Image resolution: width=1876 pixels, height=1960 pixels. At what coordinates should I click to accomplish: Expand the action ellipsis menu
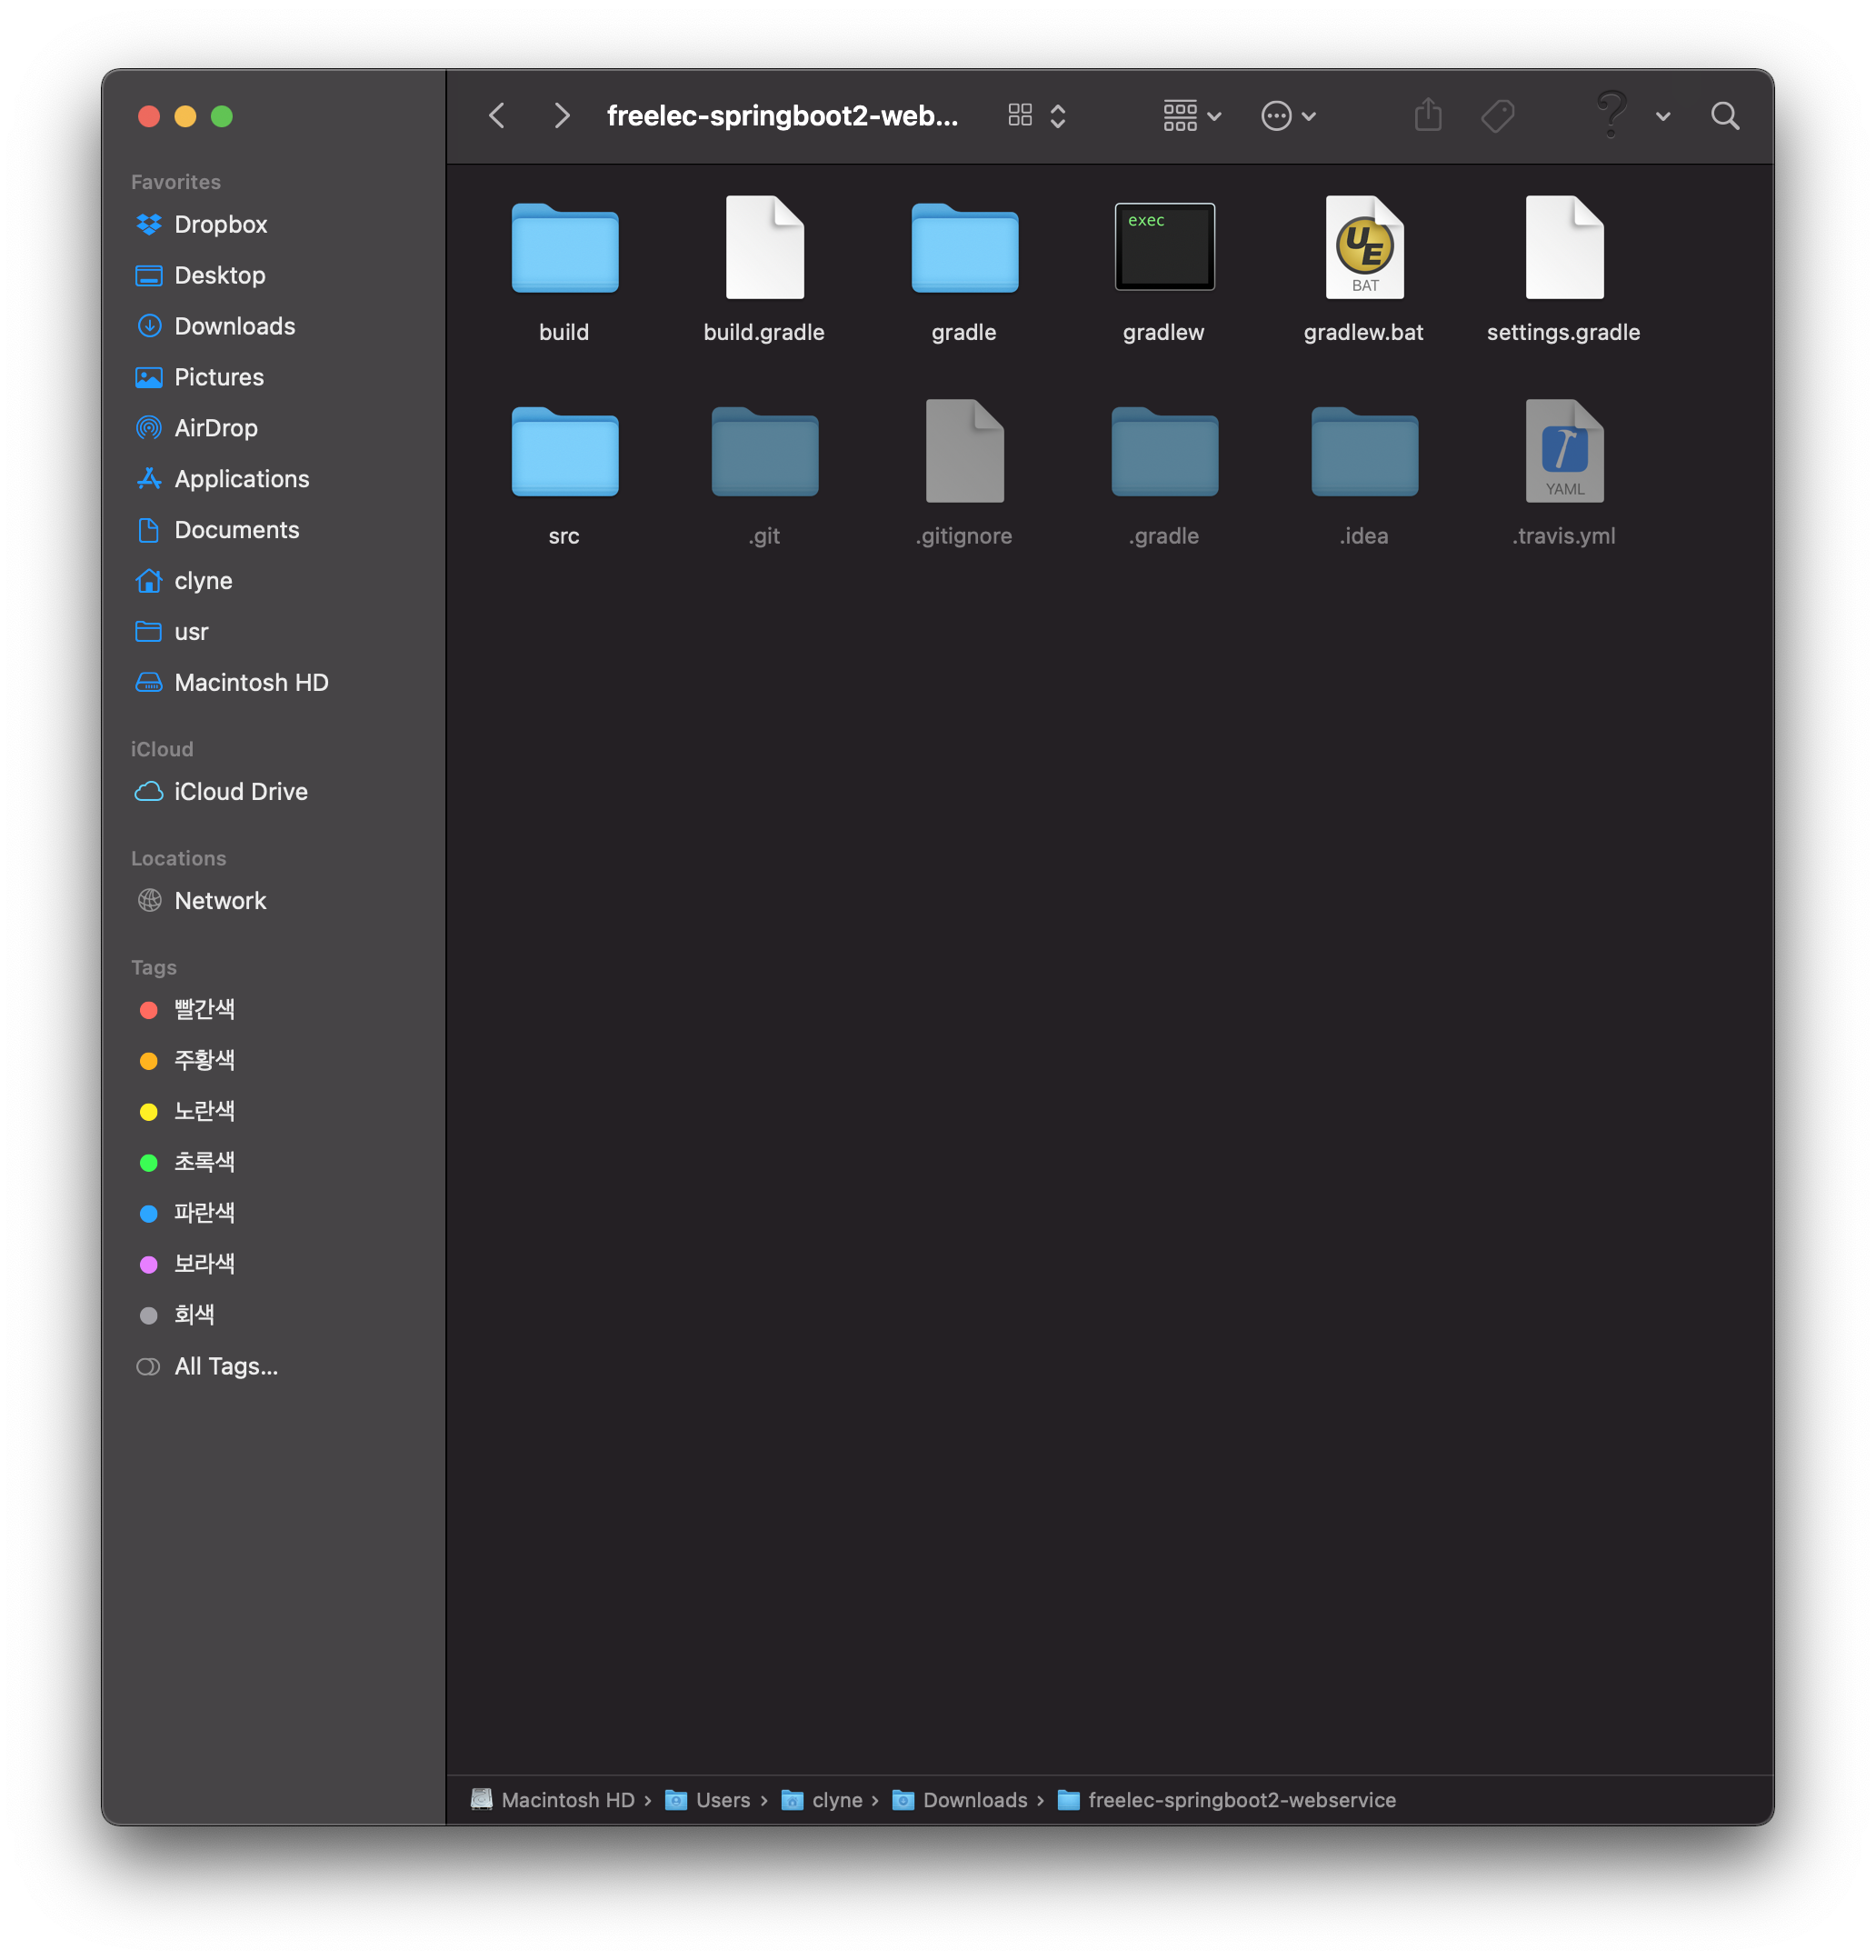[1288, 116]
